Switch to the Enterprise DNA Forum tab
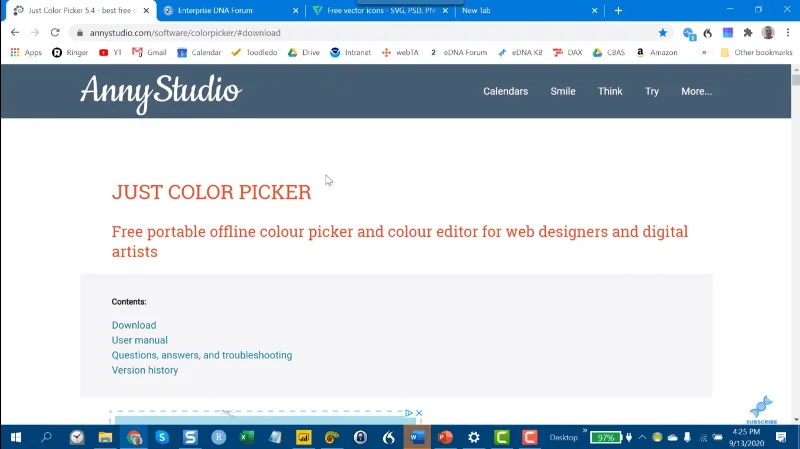This screenshot has height=449, width=800. [x=232, y=10]
